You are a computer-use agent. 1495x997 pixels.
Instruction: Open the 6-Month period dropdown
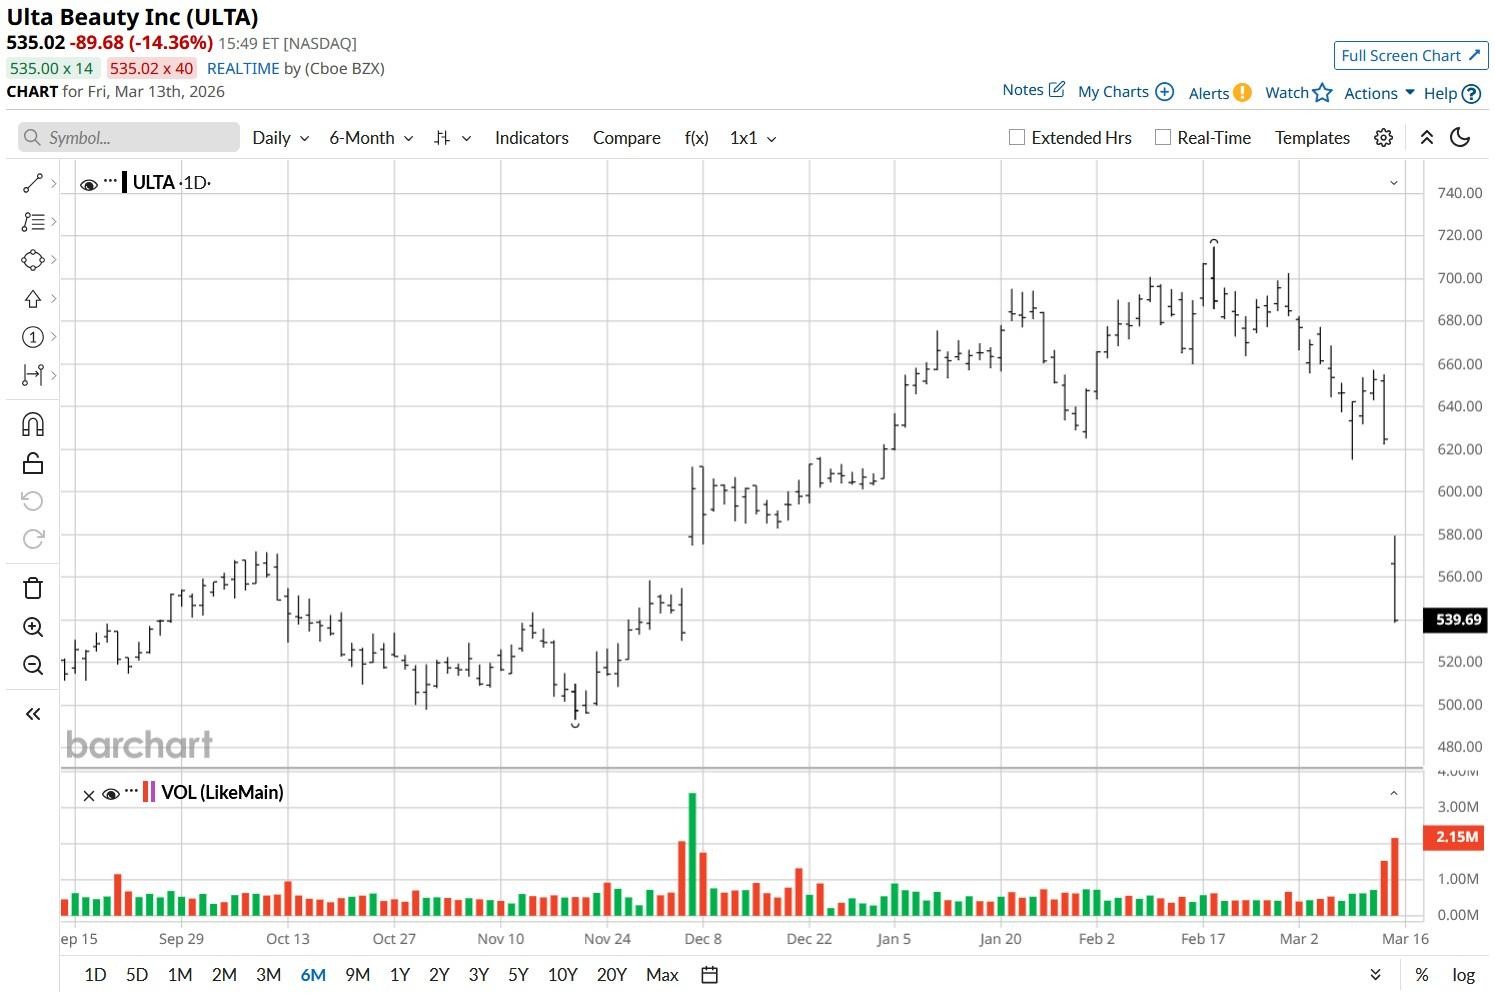pos(371,138)
